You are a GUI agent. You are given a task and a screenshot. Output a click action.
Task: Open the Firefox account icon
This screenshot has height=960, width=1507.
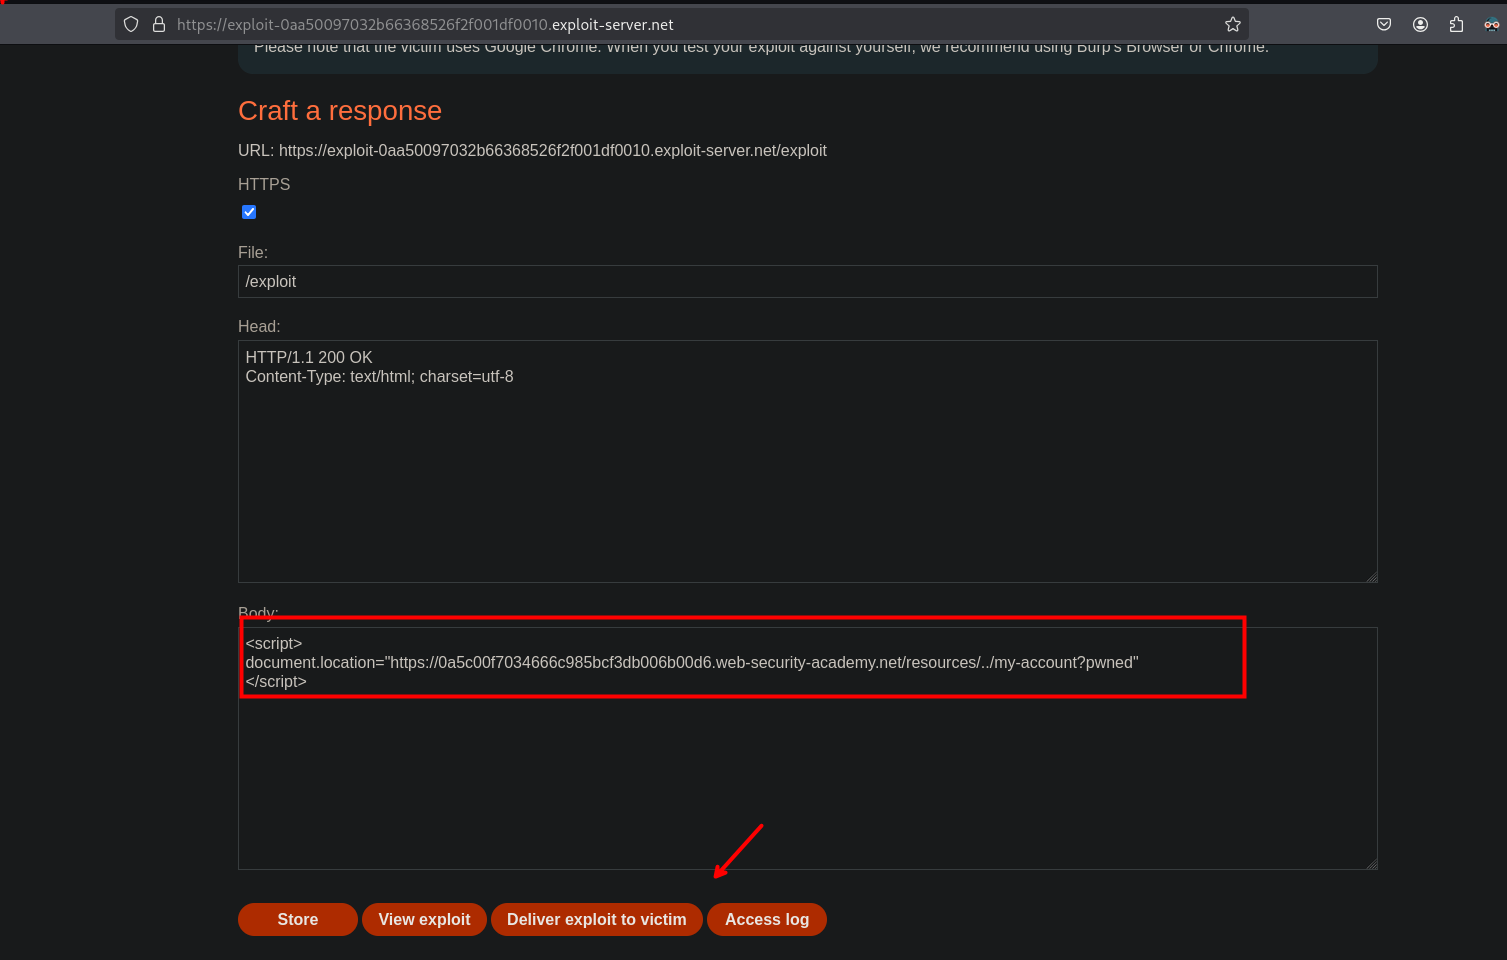tap(1420, 24)
